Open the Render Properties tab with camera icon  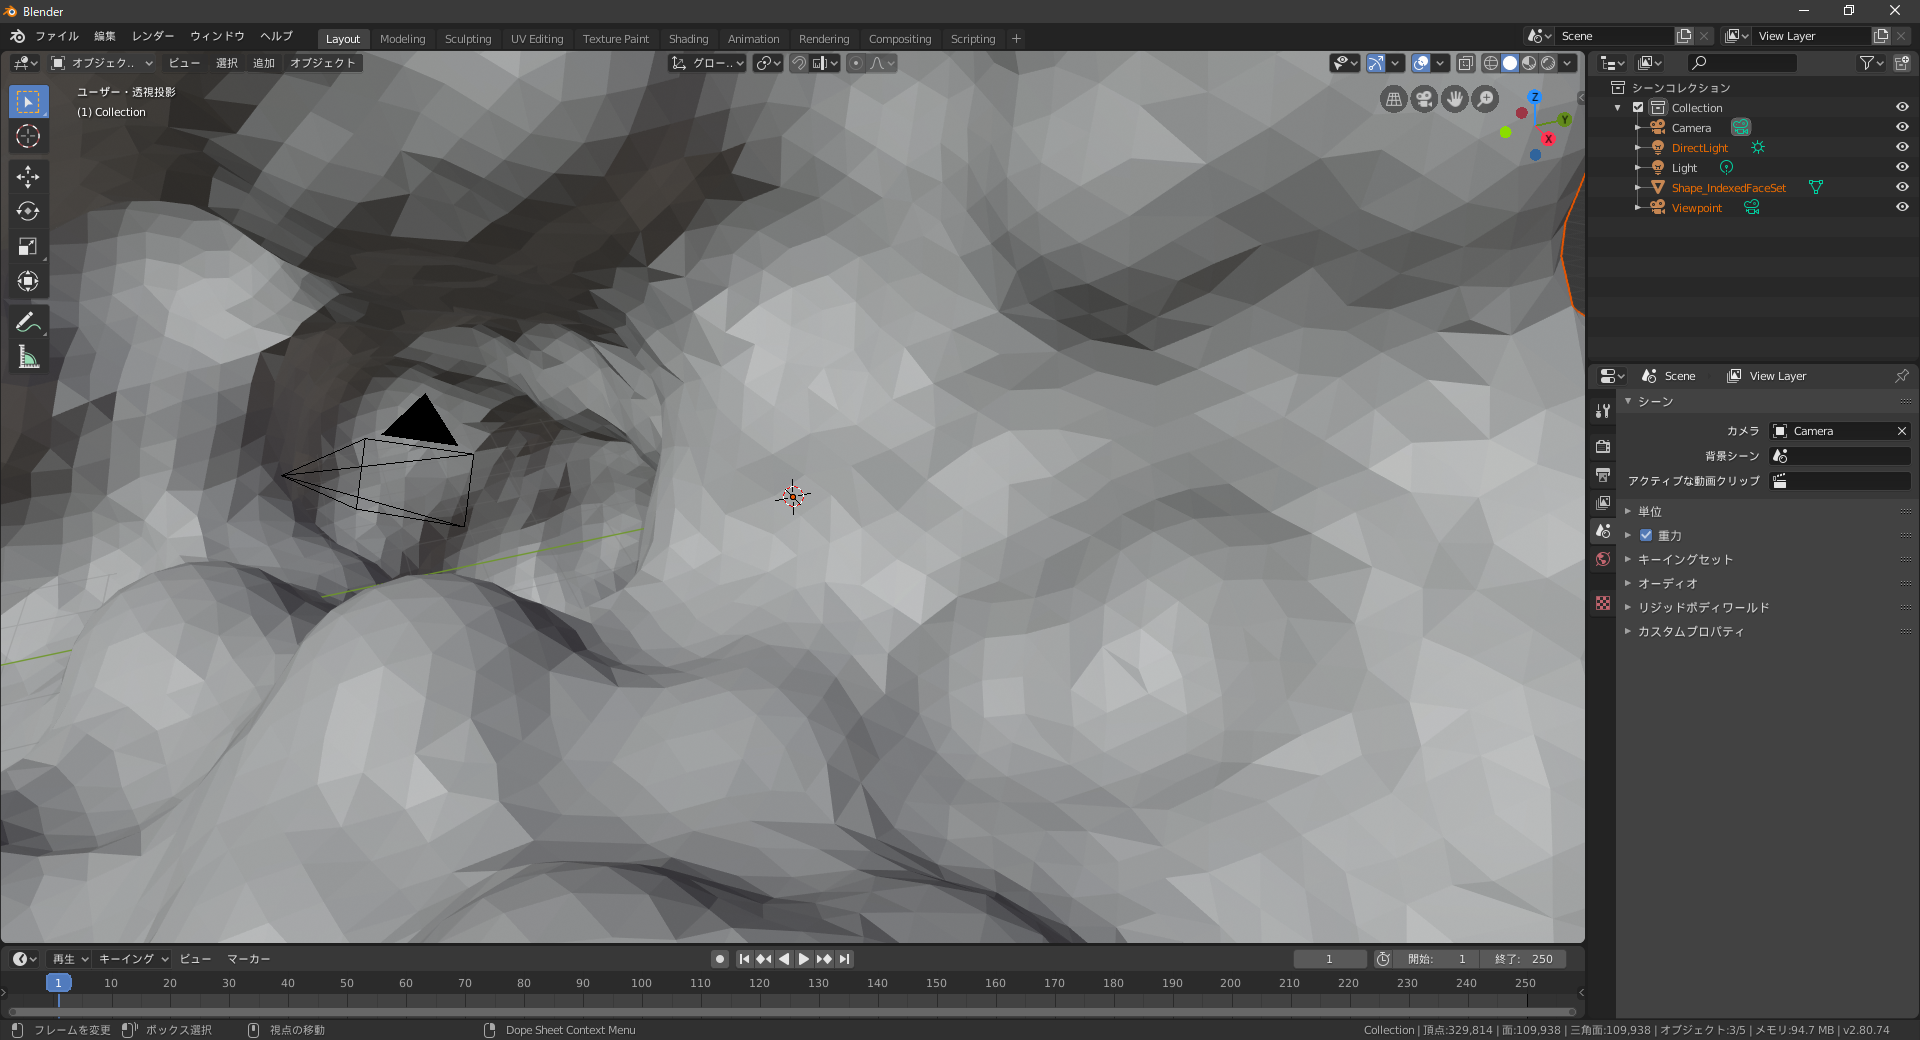tap(1603, 446)
